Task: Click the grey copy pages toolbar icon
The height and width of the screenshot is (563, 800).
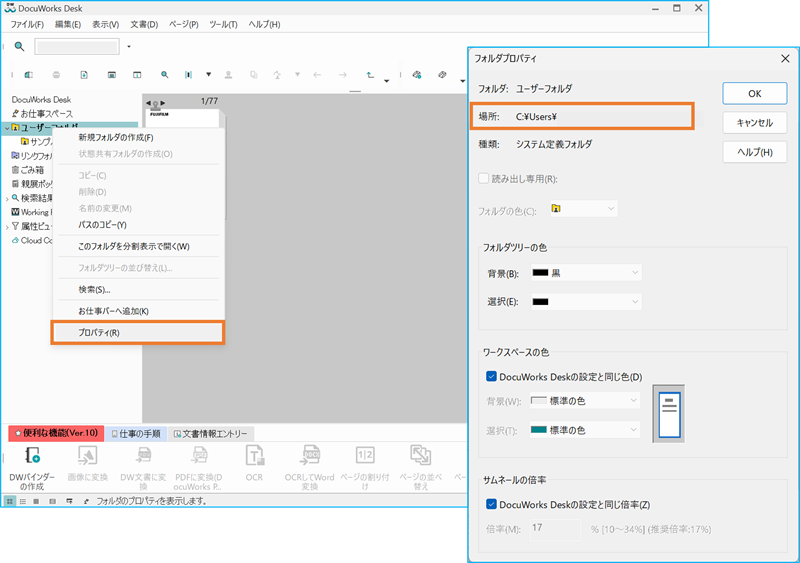Action: (254, 75)
